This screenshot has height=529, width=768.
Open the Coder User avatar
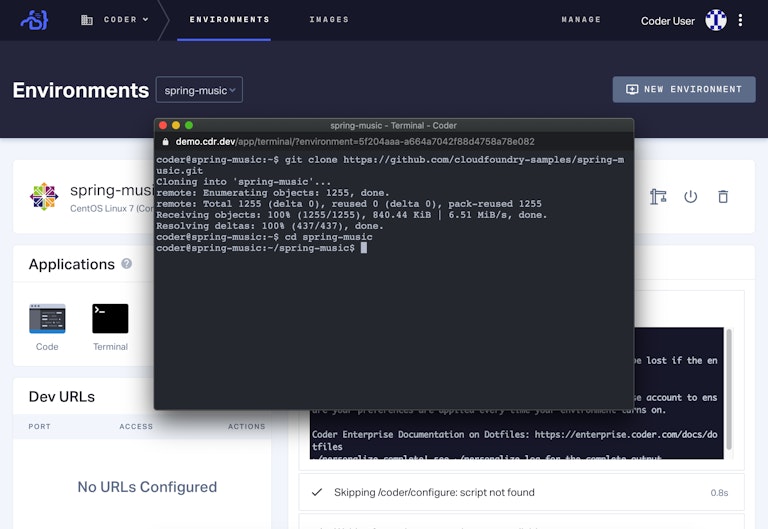[716, 20]
